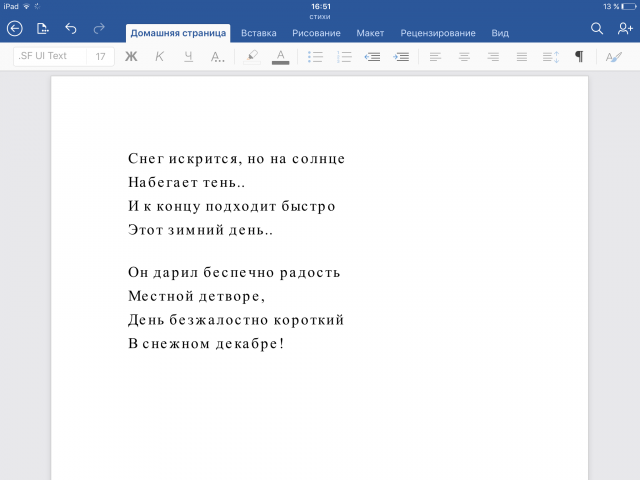Viewport: 640px width, 480px height.
Task: Open the Рецензирование tab
Action: [x=438, y=33]
